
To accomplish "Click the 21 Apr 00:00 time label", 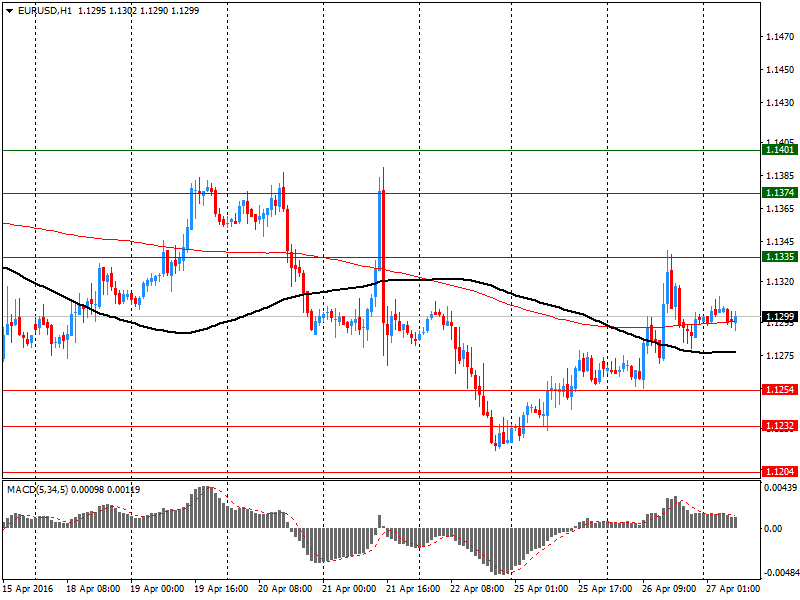I will tap(349, 589).
